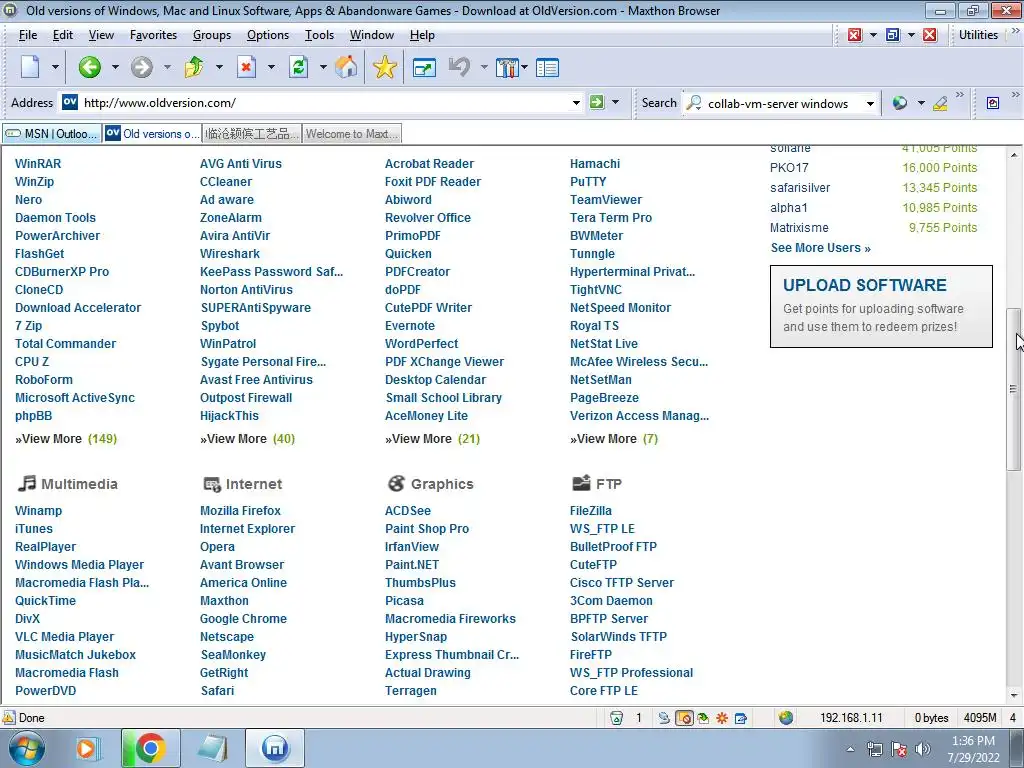Screen dimensions: 1024x768
Task: Open the Paint Shop Pro link
Action: tap(426, 529)
